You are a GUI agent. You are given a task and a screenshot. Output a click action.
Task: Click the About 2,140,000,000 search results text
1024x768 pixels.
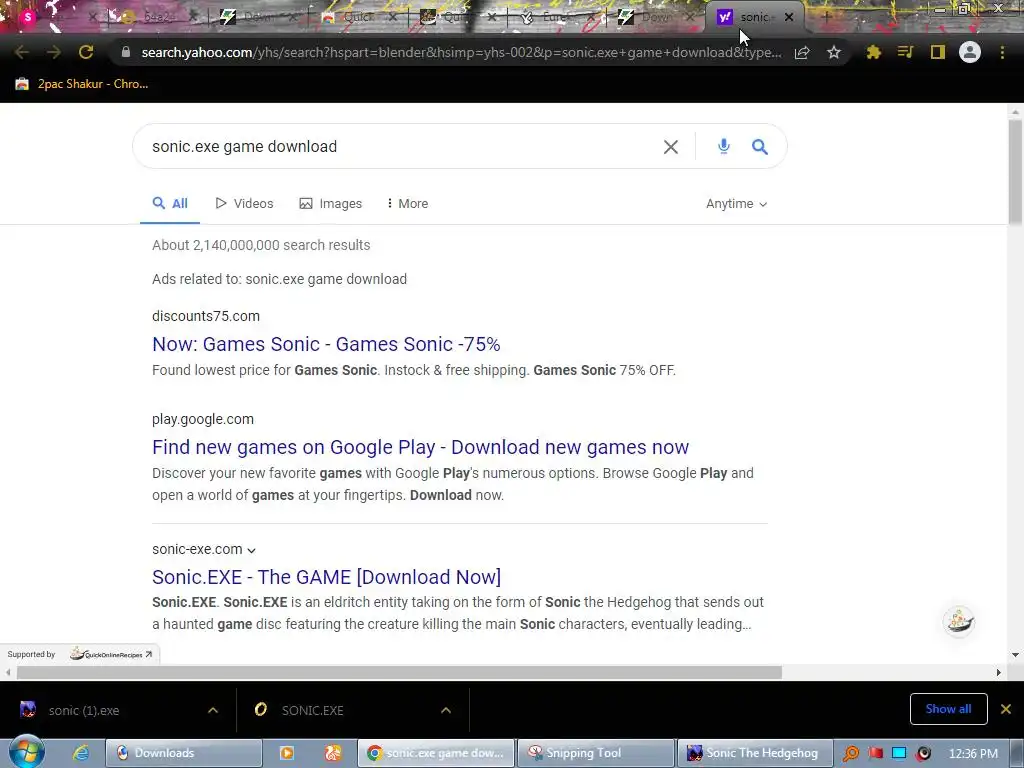261,245
